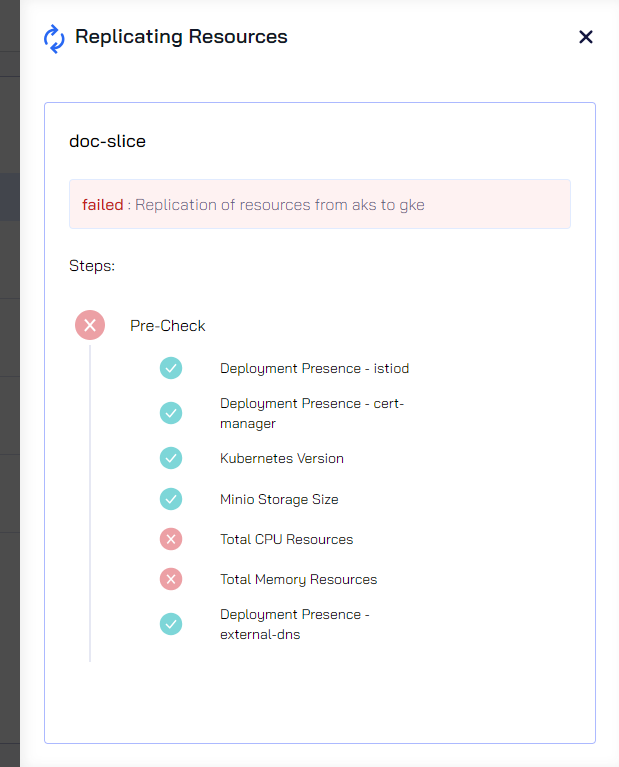Open the Total CPU Resources failed check
Image resolution: width=619 pixels, height=767 pixels.
click(x=286, y=540)
